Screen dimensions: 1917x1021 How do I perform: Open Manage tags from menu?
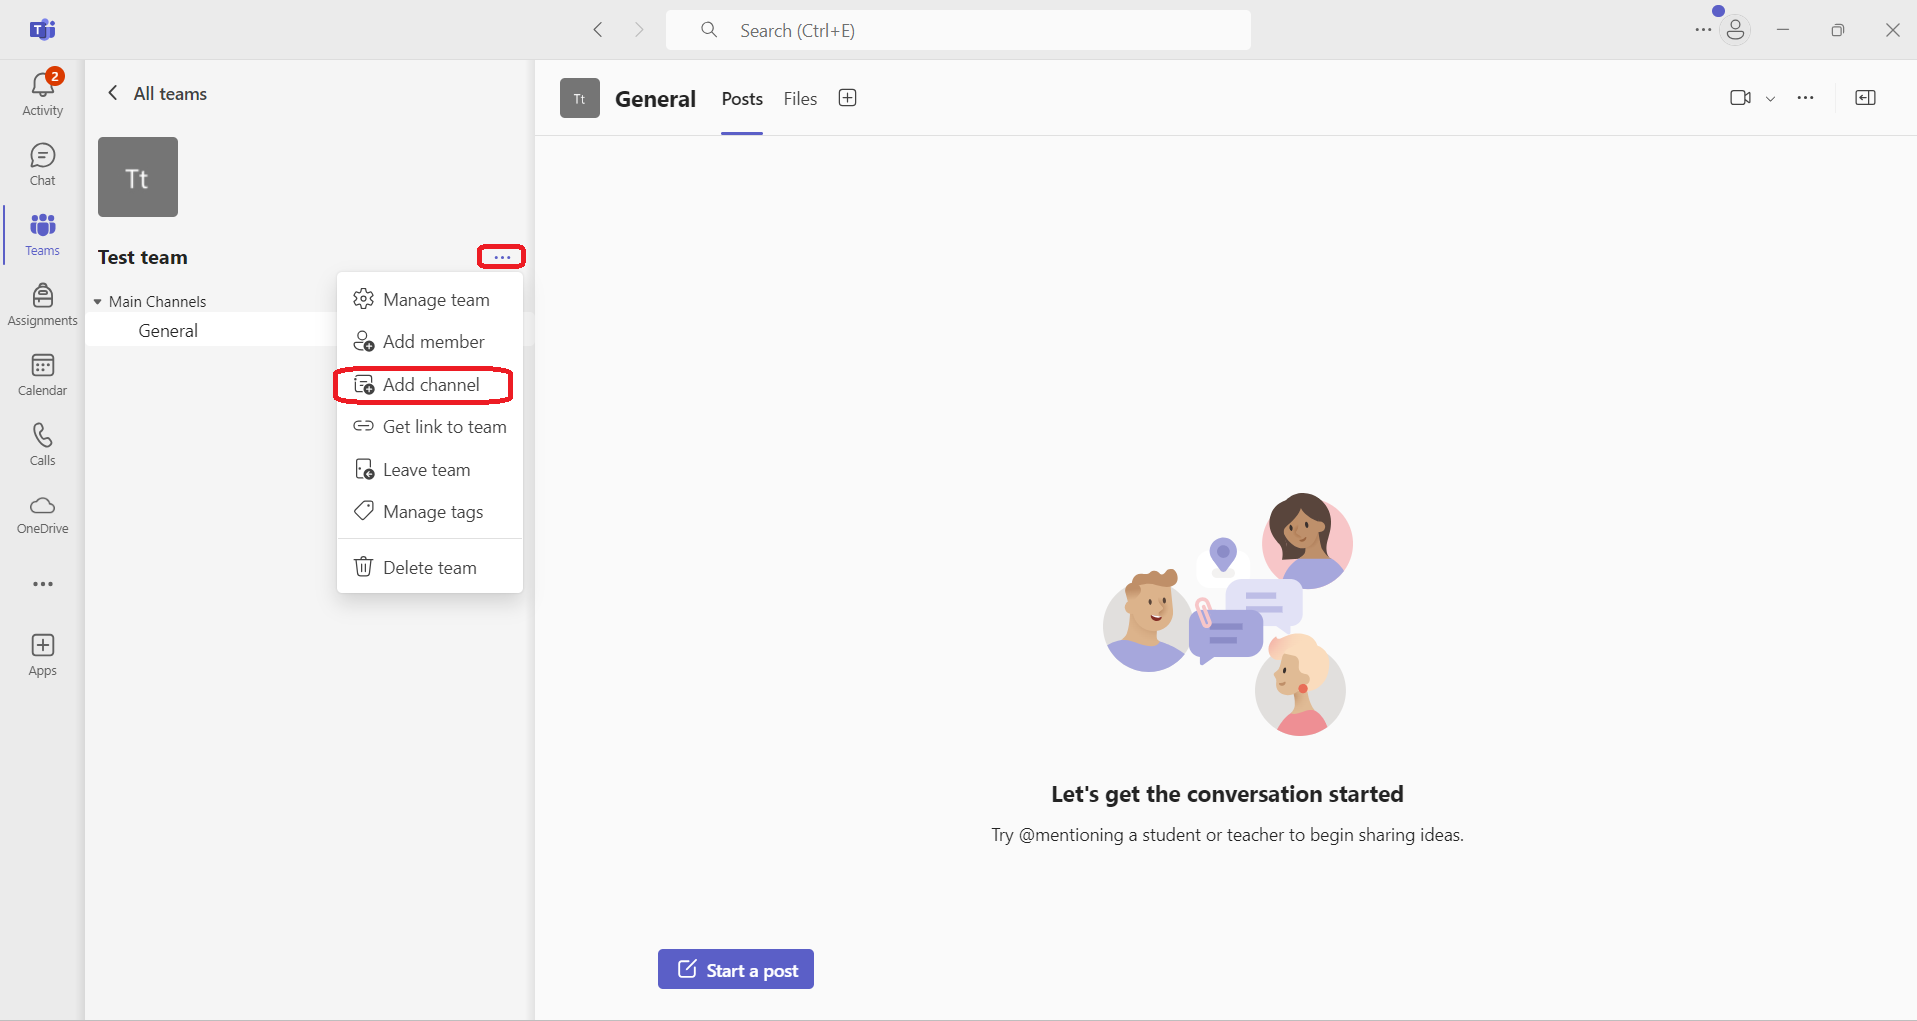[x=430, y=512]
